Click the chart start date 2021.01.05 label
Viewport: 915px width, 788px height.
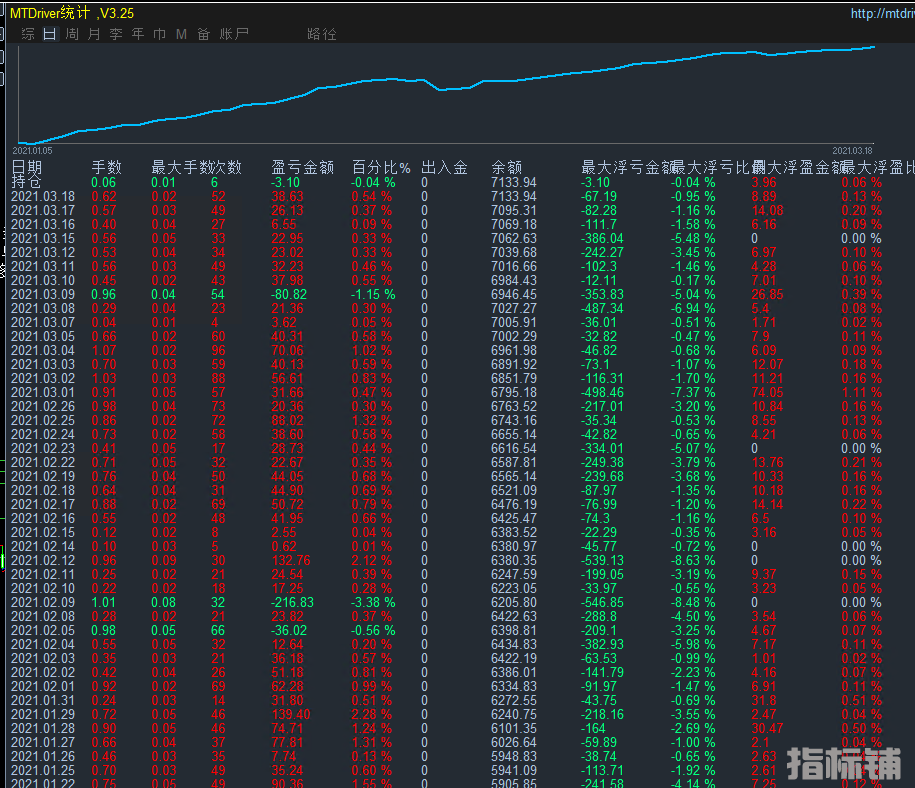[32, 151]
